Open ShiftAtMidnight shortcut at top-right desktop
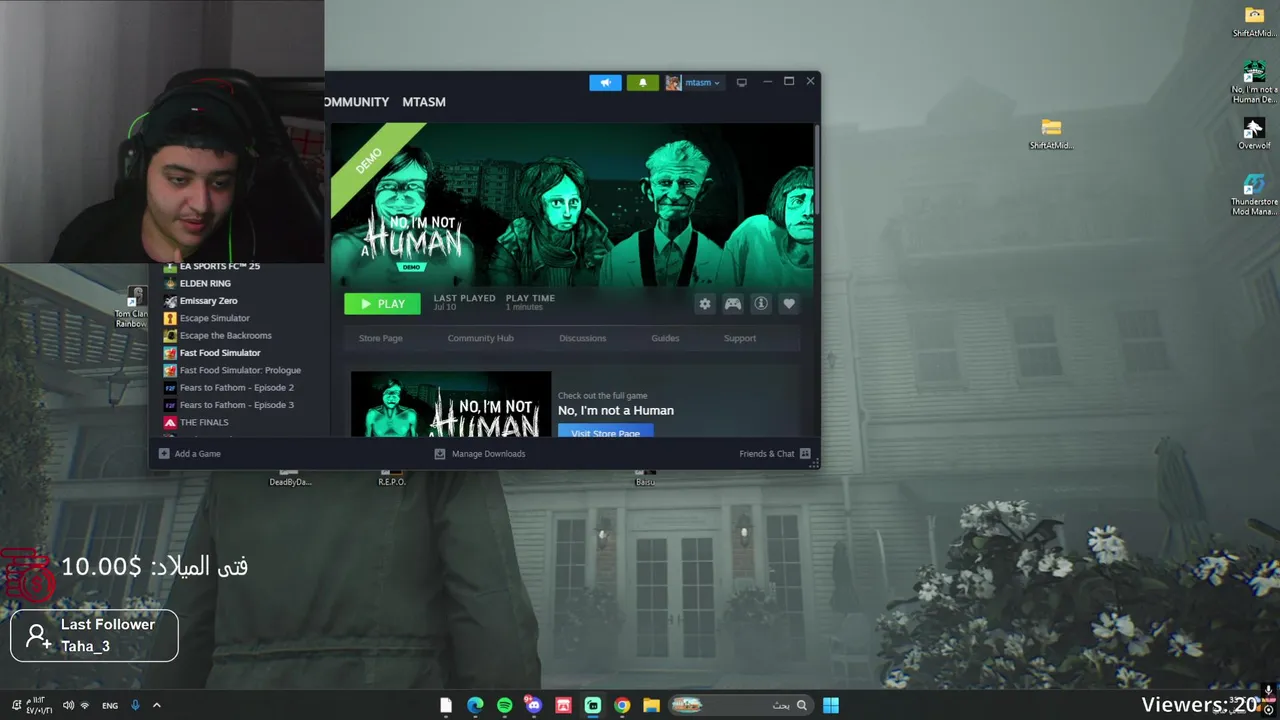Image resolution: width=1280 pixels, height=720 pixels. (x=1254, y=21)
